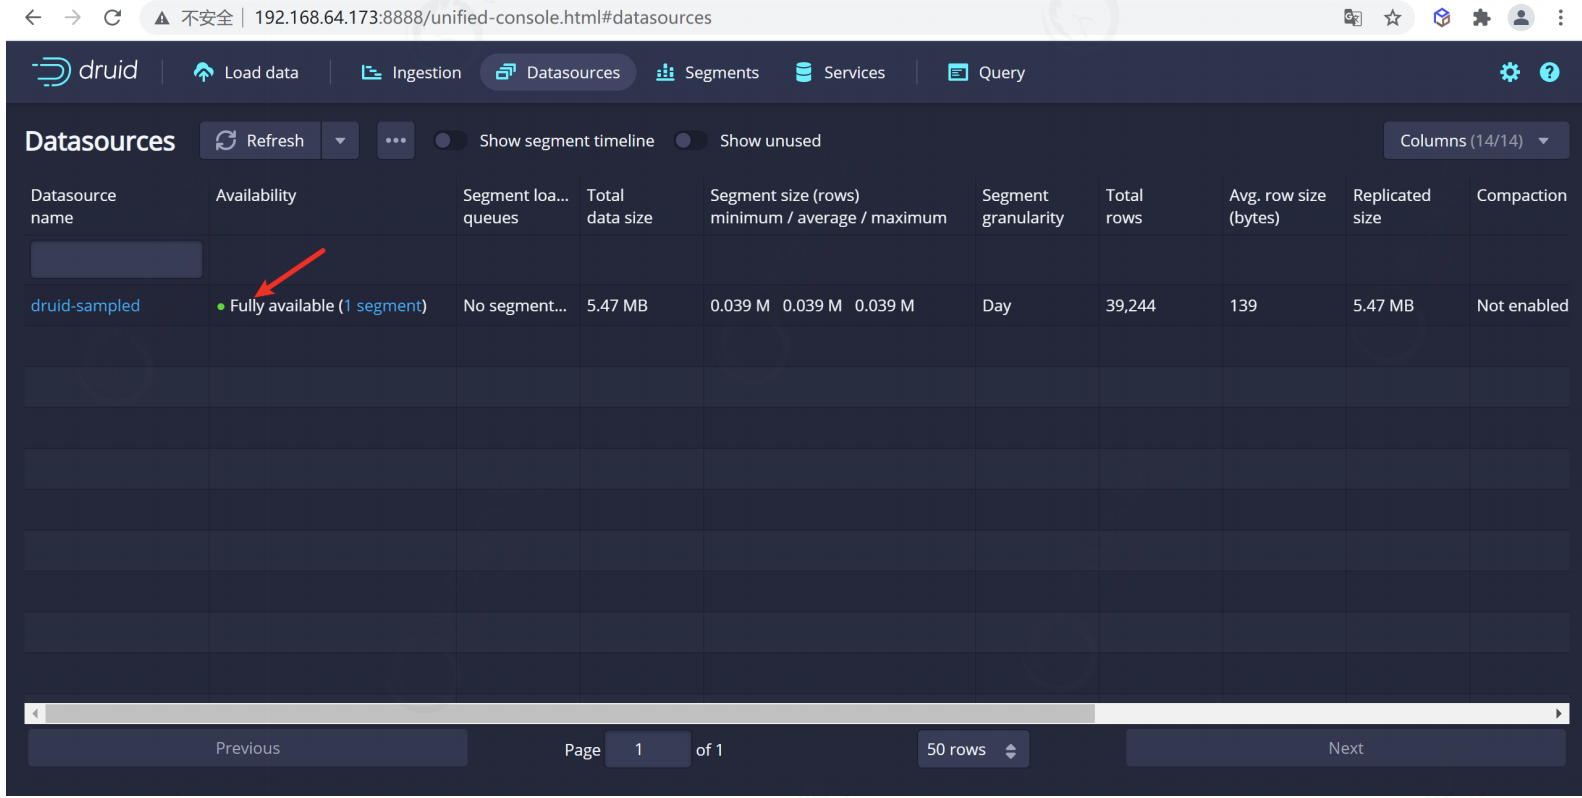Screen dimensions: 1582x798
Task: Toggle Show segment timeline switch
Action: tap(450, 141)
